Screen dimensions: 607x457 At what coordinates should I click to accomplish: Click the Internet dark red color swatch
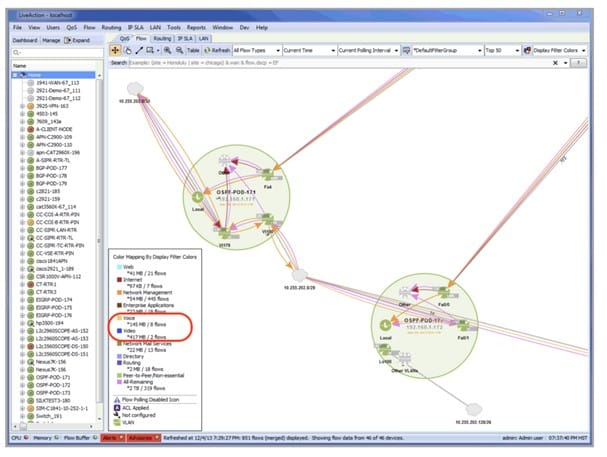119,280
